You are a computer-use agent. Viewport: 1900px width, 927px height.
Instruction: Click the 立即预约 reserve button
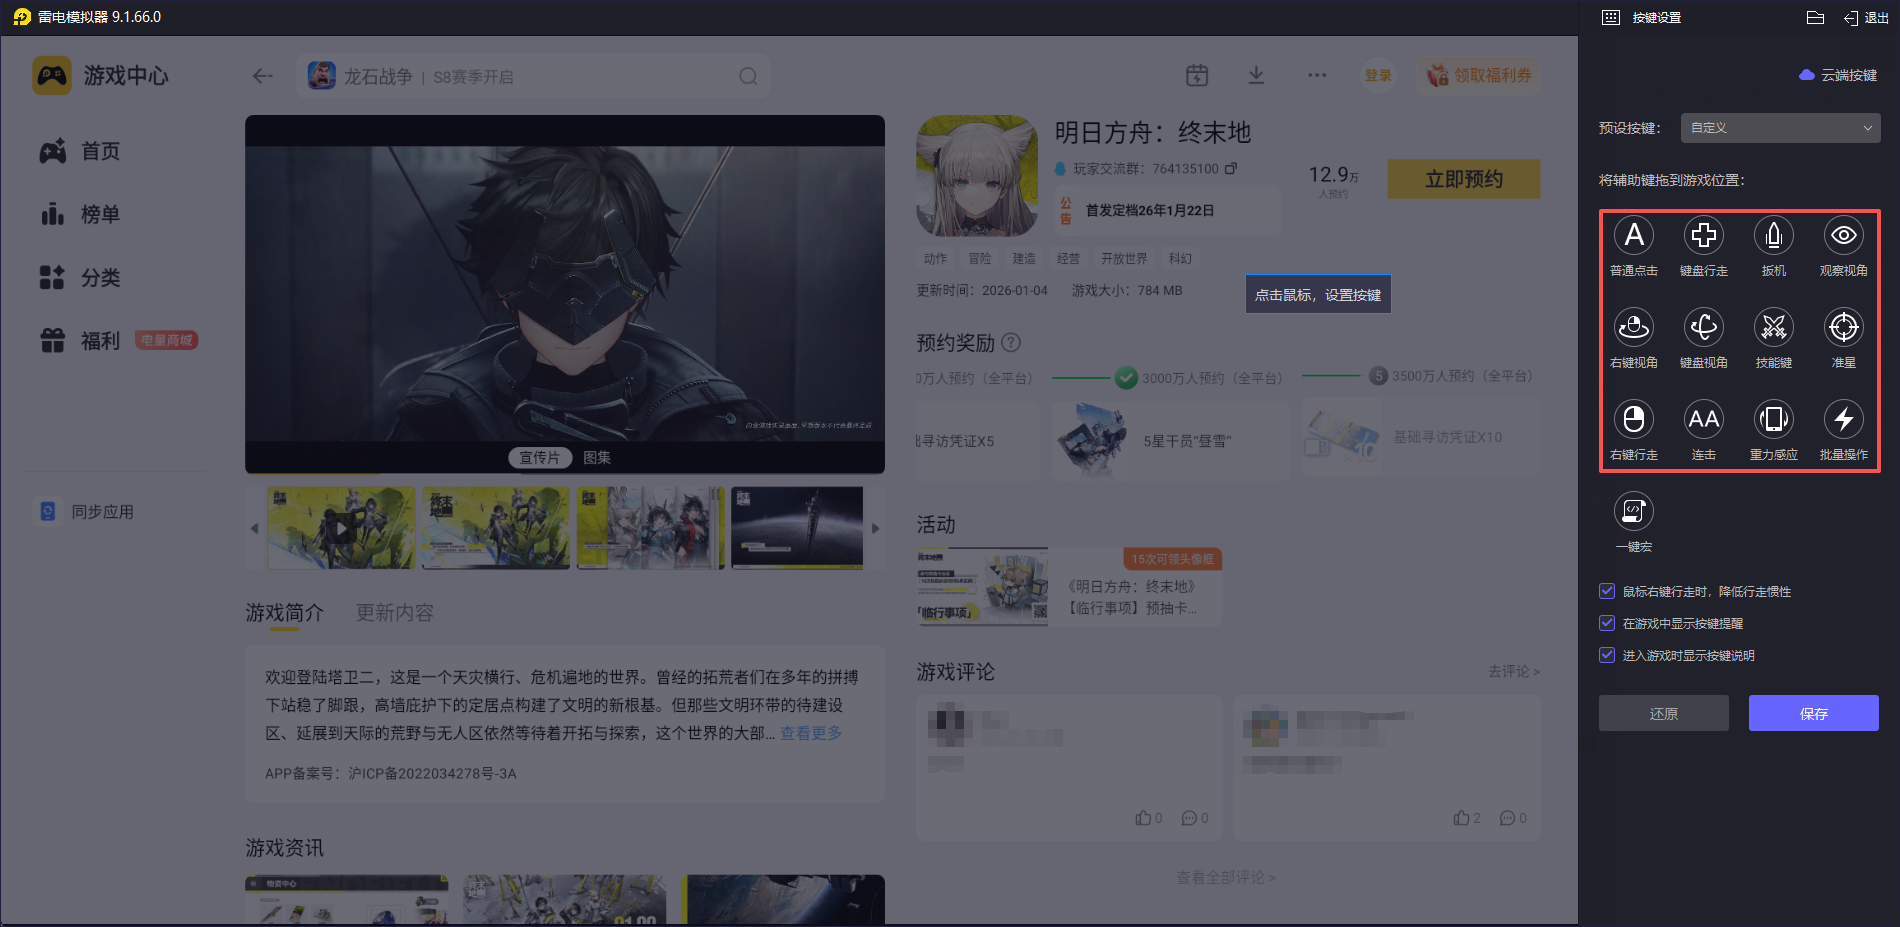(1464, 179)
